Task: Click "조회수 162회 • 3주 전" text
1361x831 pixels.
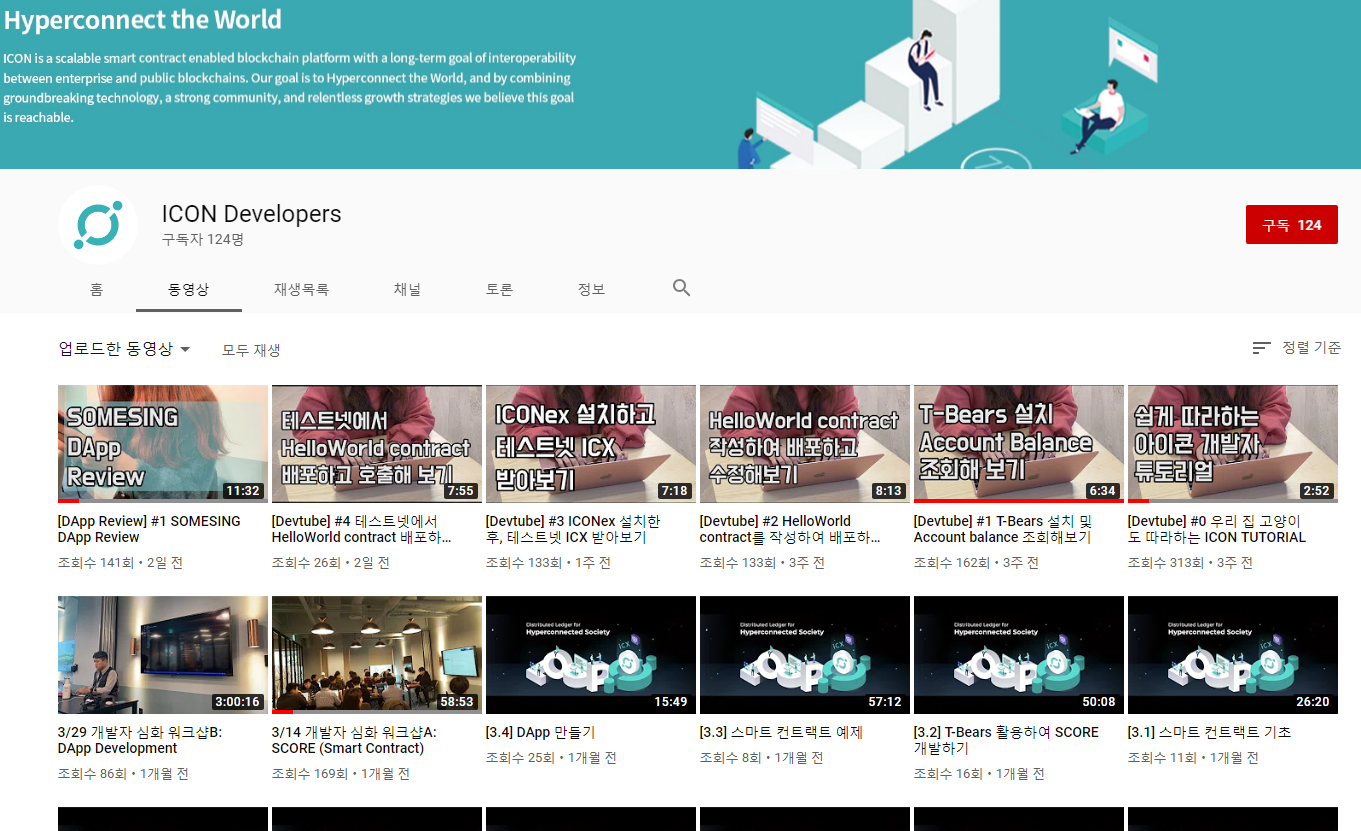Action: (976, 563)
